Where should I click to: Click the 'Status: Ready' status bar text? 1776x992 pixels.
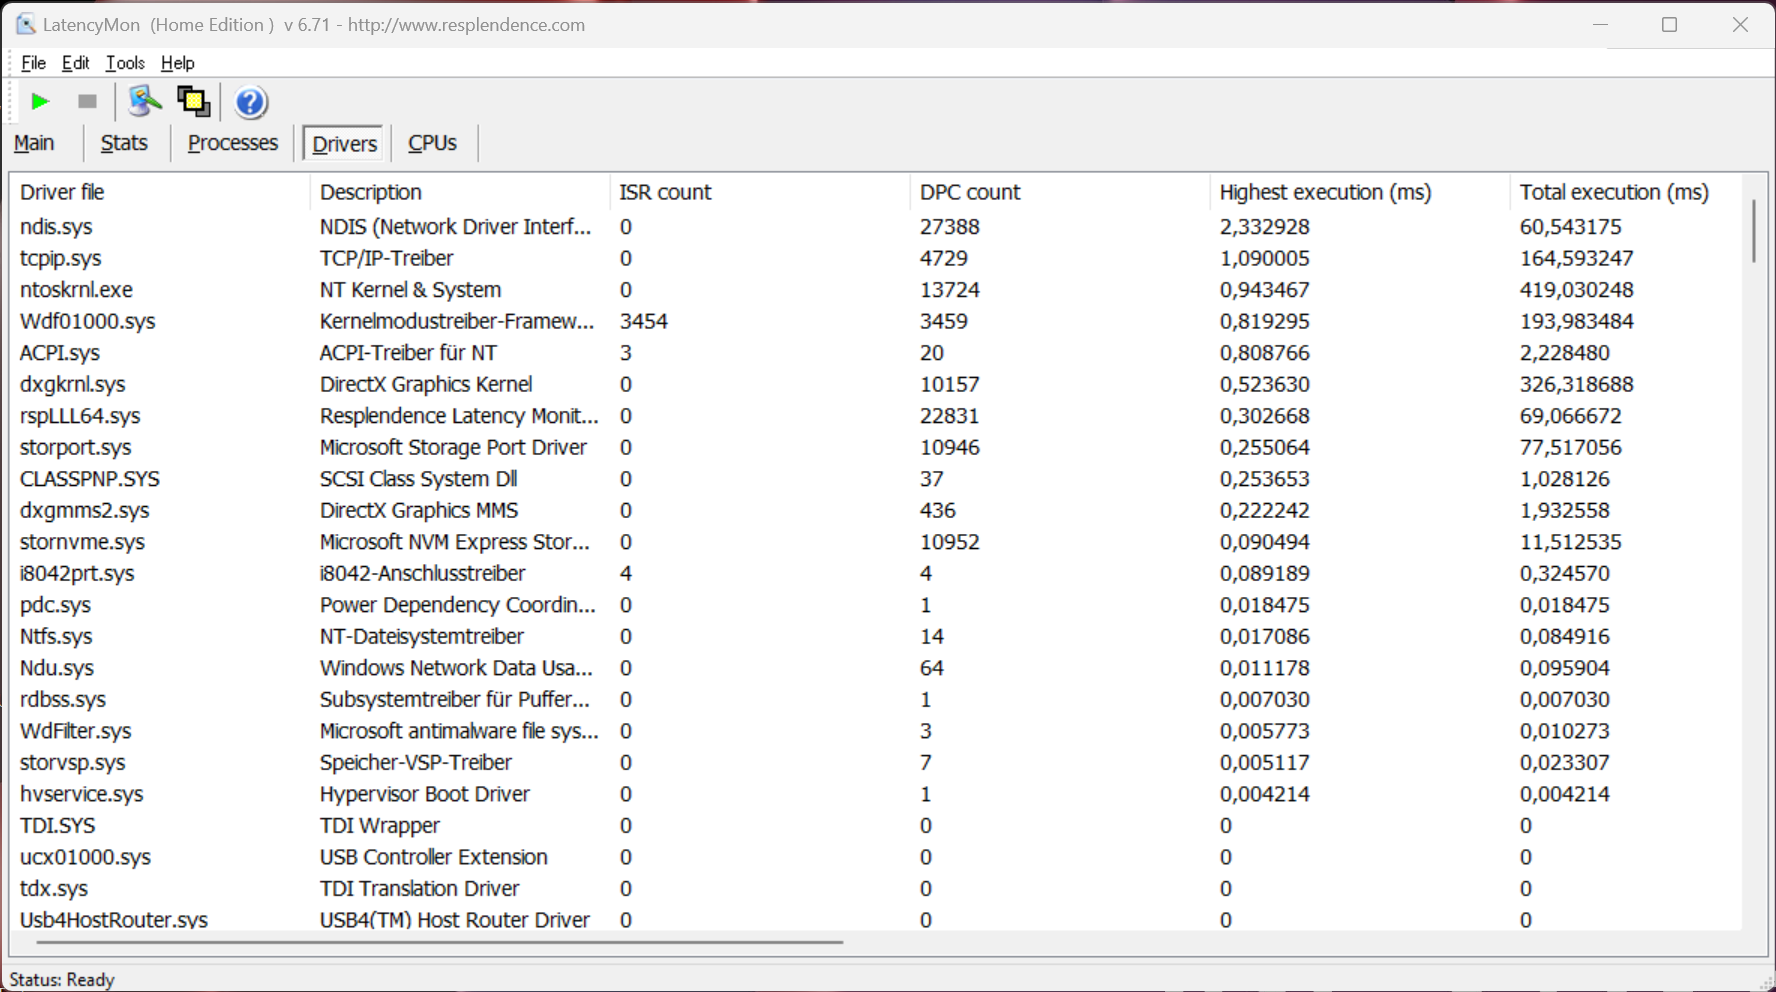click(62, 980)
